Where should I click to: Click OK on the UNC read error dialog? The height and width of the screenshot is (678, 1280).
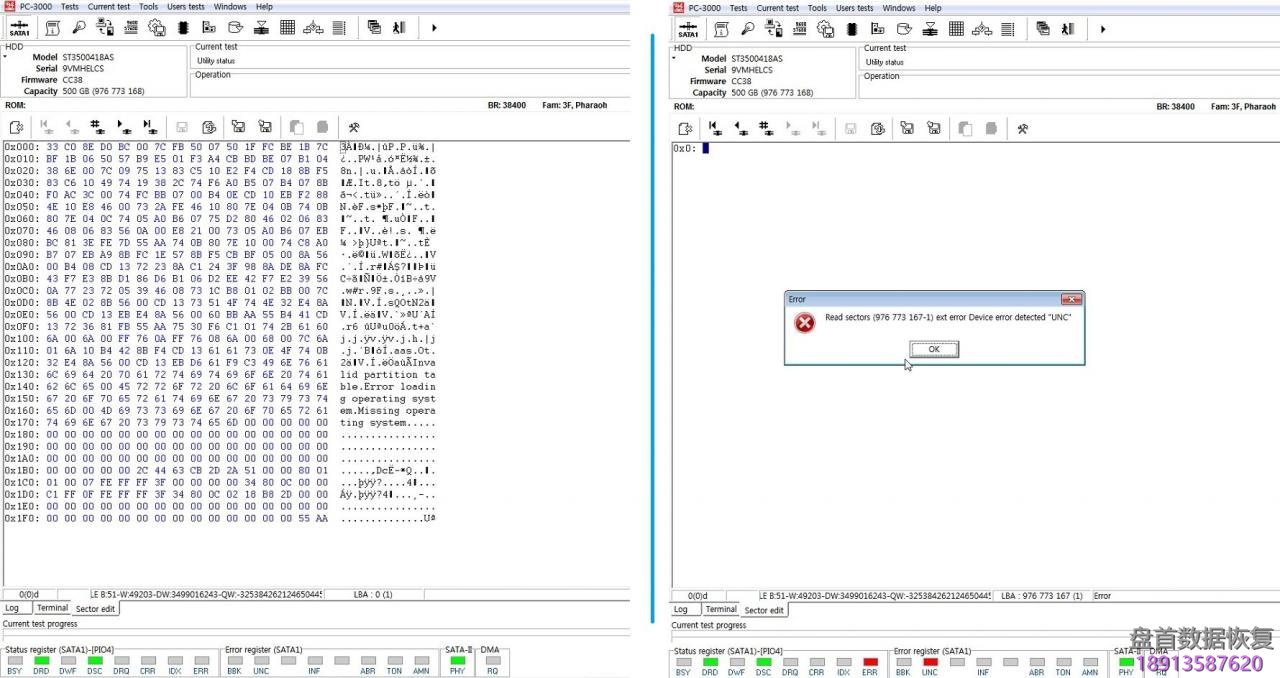point(932,349)
